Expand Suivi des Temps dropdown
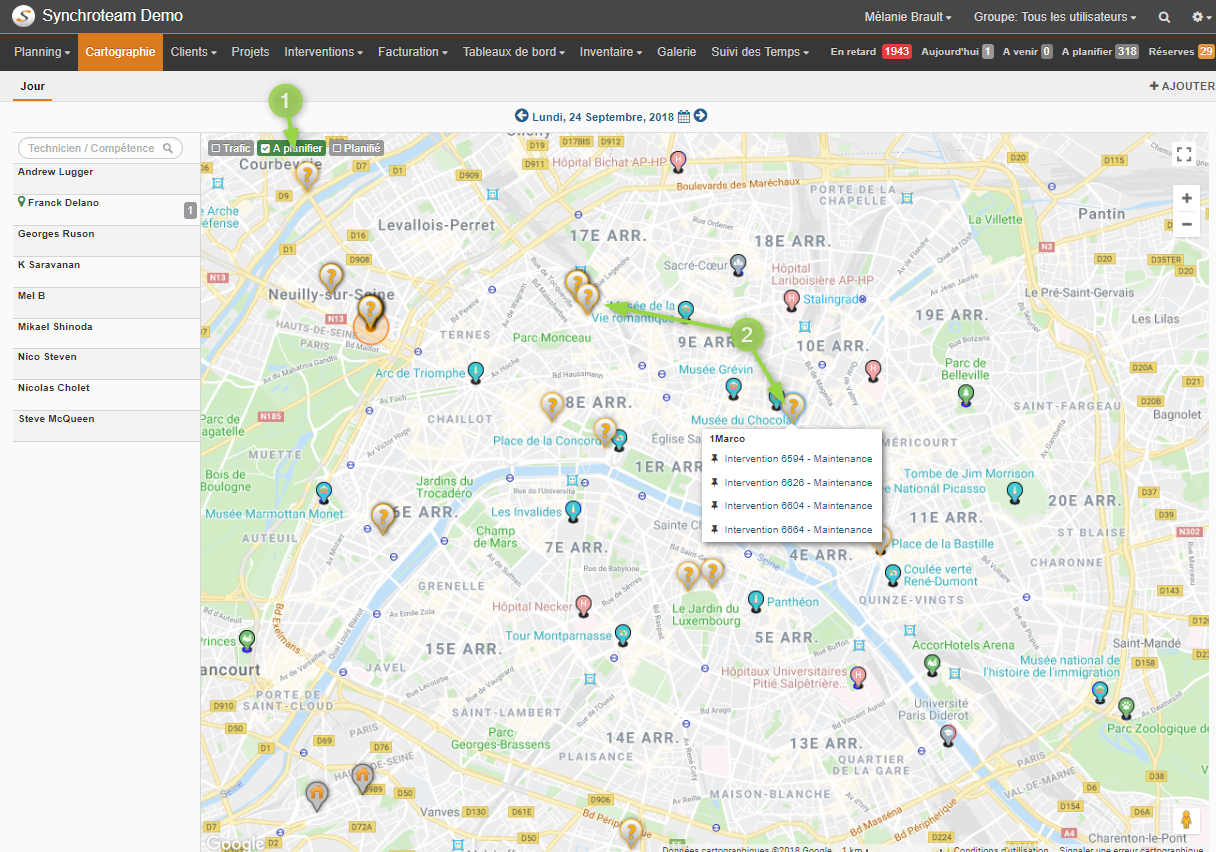The height and width of the screenshot is (852, 1216). pos(760,52)
